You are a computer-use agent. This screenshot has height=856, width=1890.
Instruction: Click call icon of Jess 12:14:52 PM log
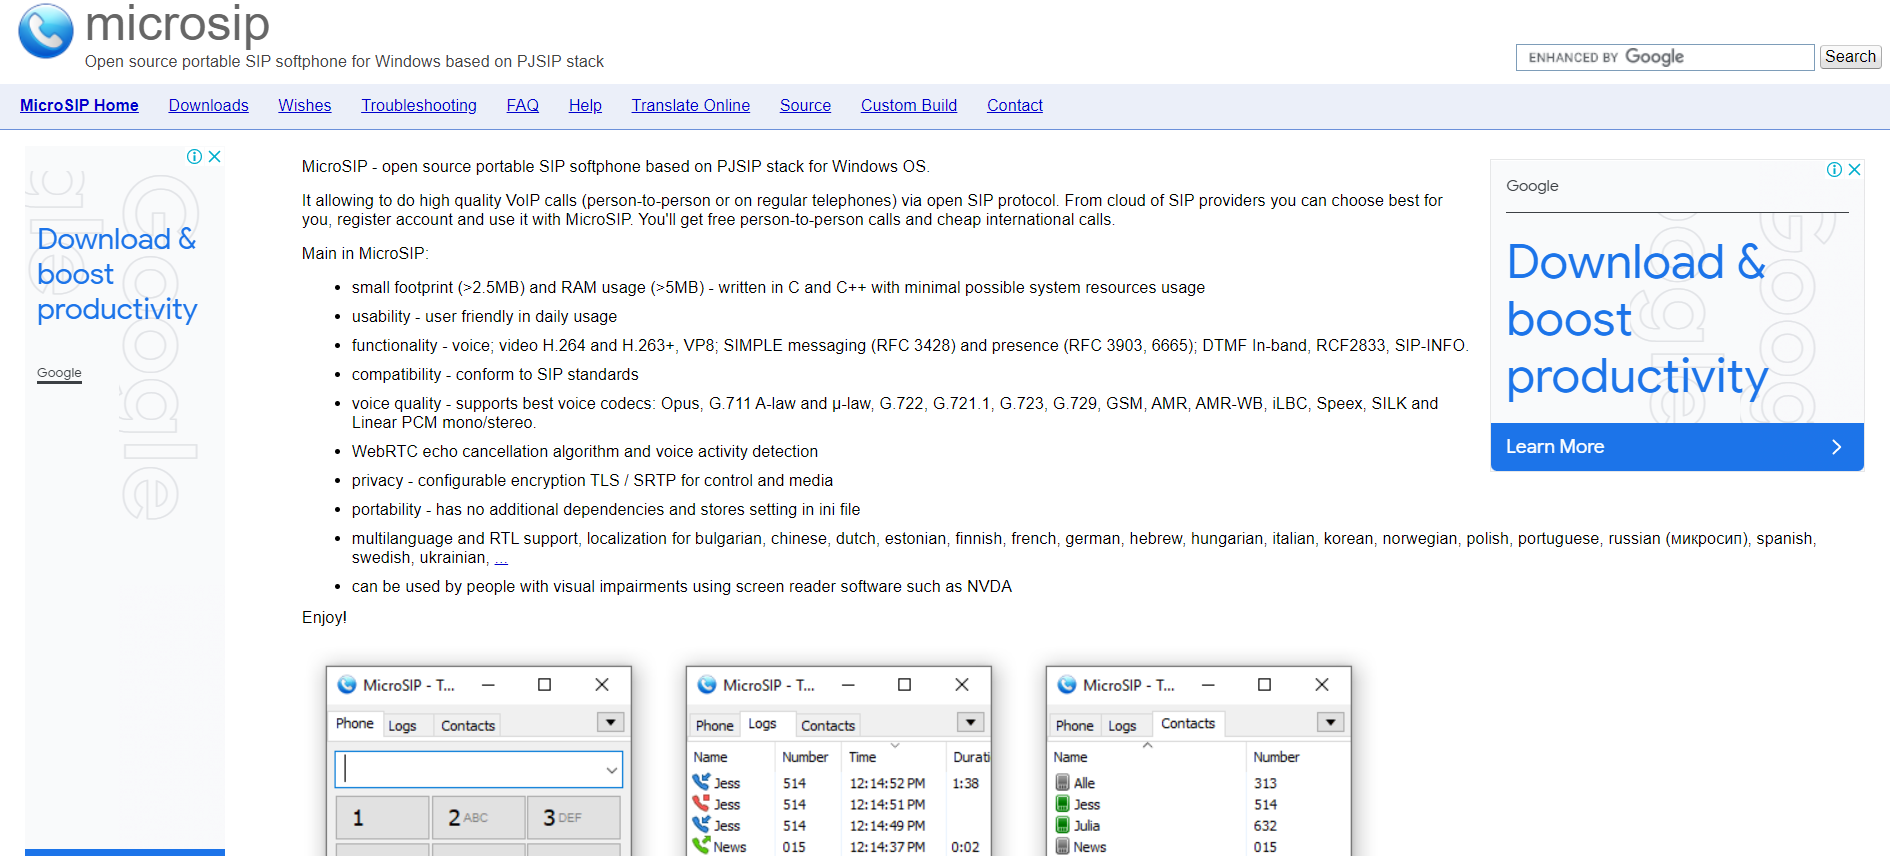coord(701,782)
